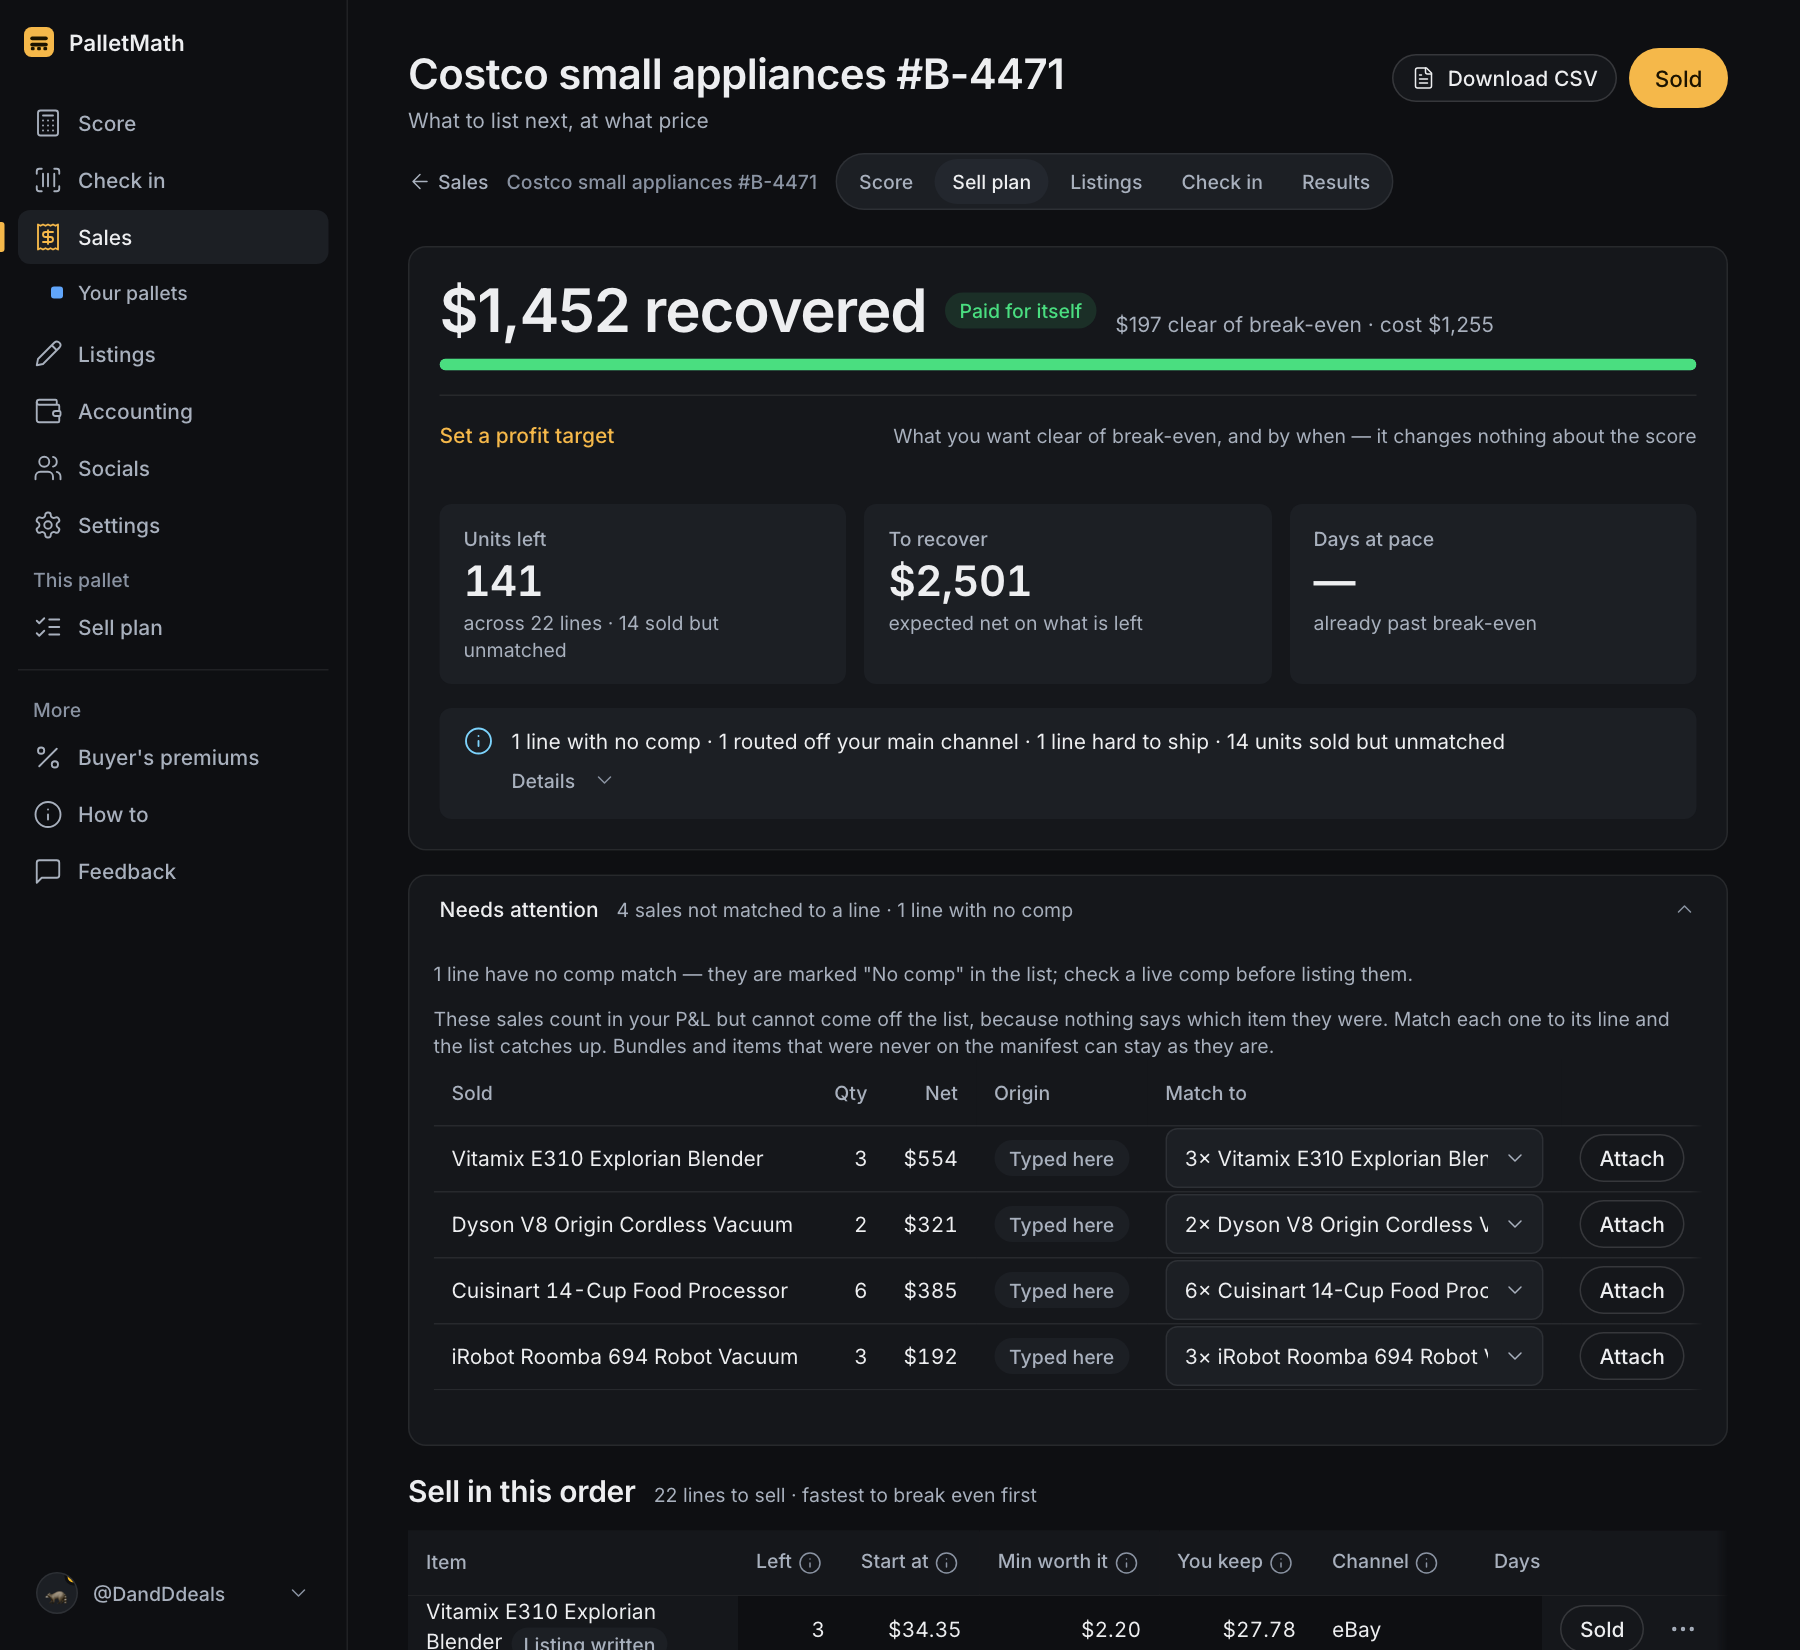Click the Buyer's premiums percent icon
The height and width of the screenshot is (1650, 1800).
pos(48,757)
